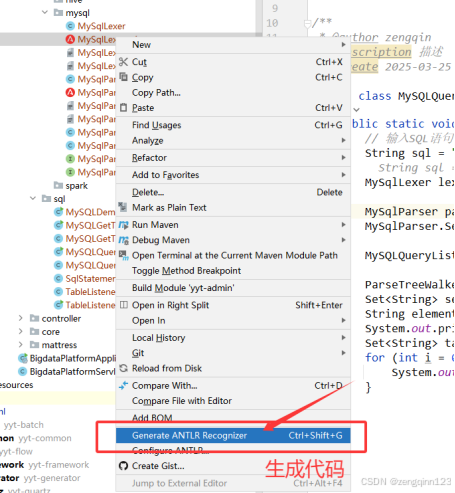This screenshot has height=493, width=455.
Task: Choose Create Gist... entry
Action: coord(233,466)
